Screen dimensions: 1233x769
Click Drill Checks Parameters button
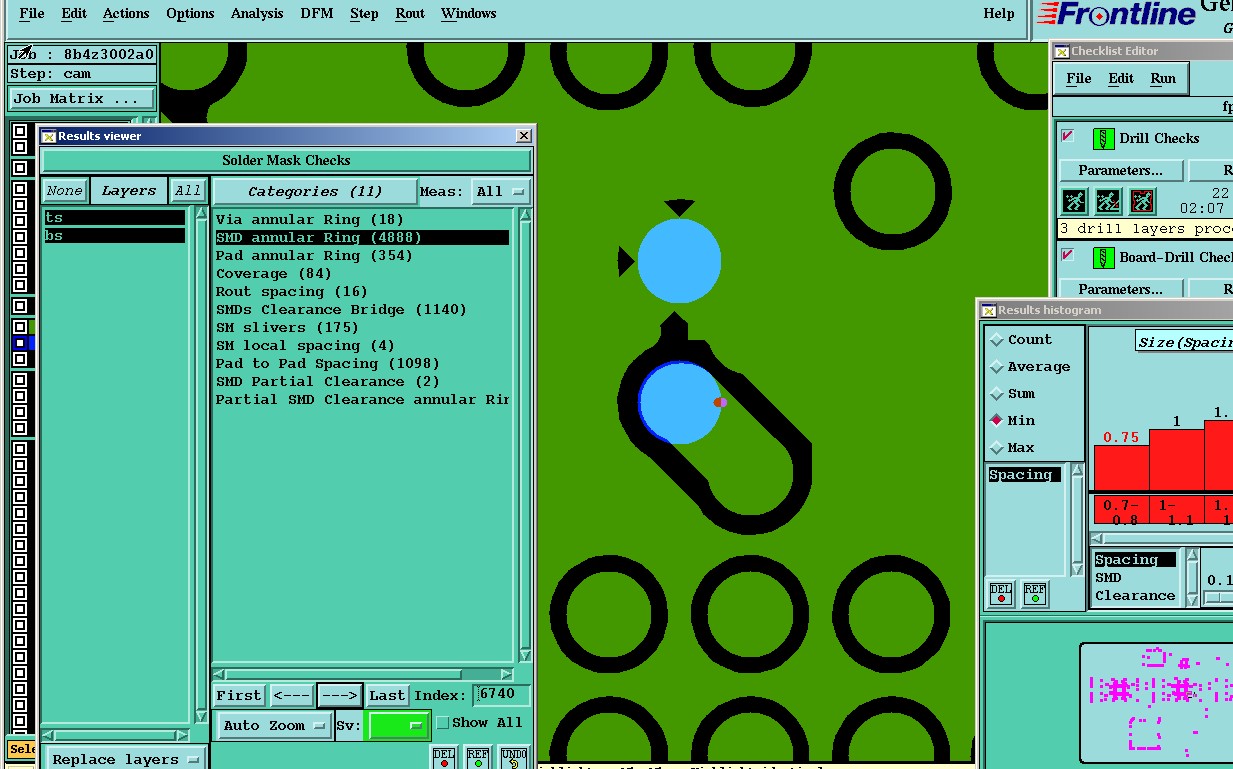(1120, 171)
